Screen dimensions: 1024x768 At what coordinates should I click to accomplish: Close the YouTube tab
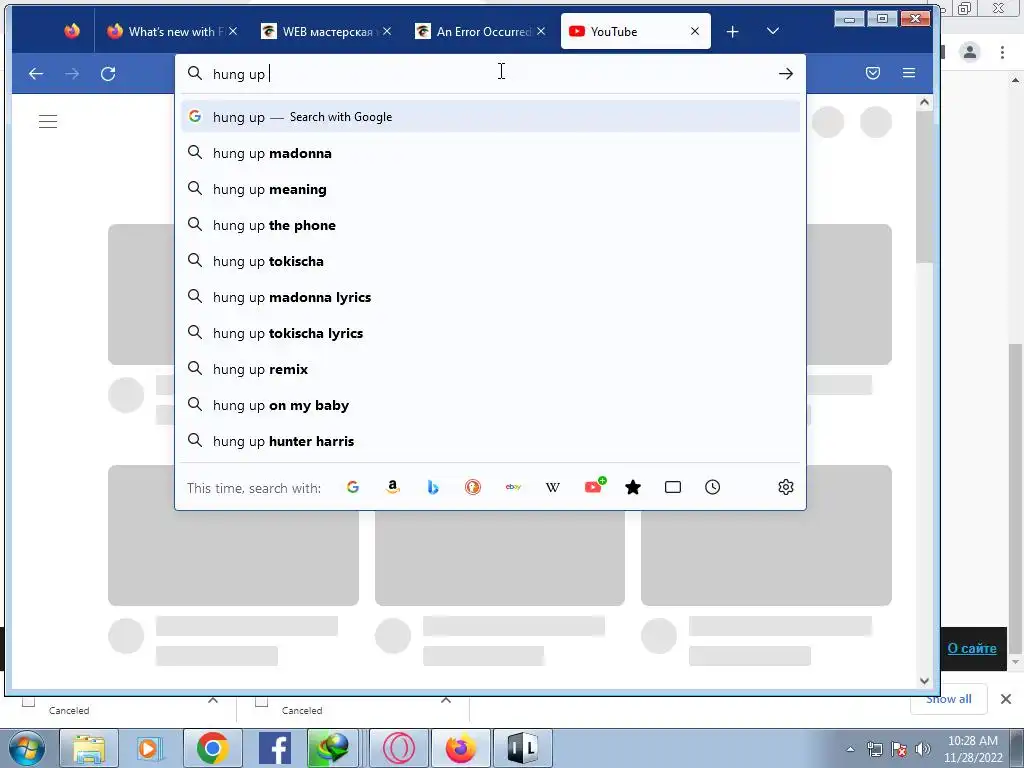pos(695,31)
